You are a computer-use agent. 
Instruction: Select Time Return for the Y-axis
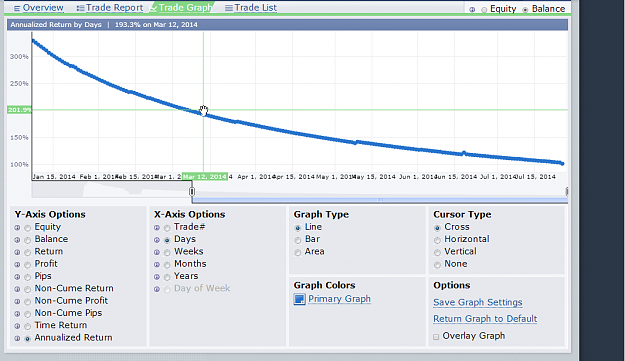[28, 326]
